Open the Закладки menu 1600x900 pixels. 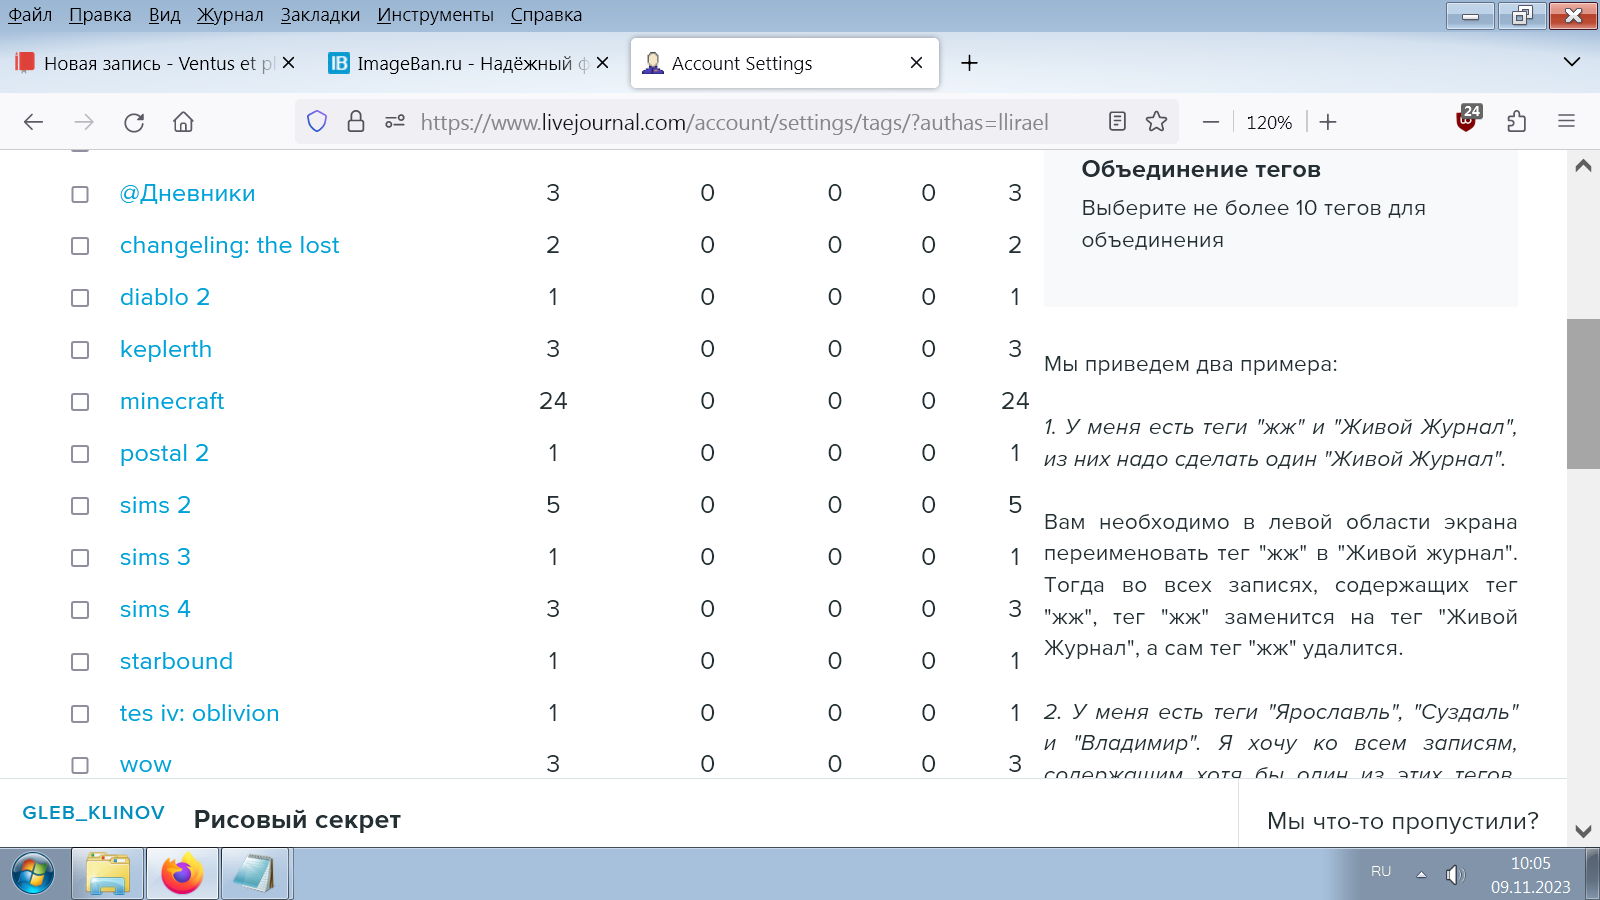coord(320,15)
